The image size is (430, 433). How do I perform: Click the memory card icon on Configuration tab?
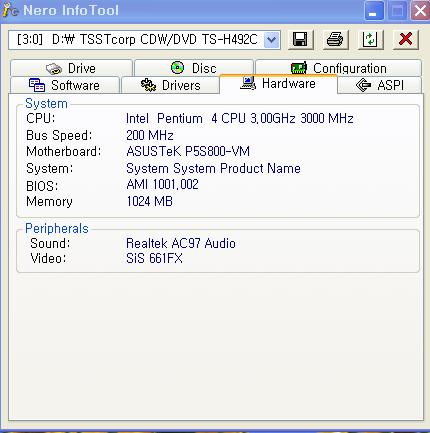(299, 68)
